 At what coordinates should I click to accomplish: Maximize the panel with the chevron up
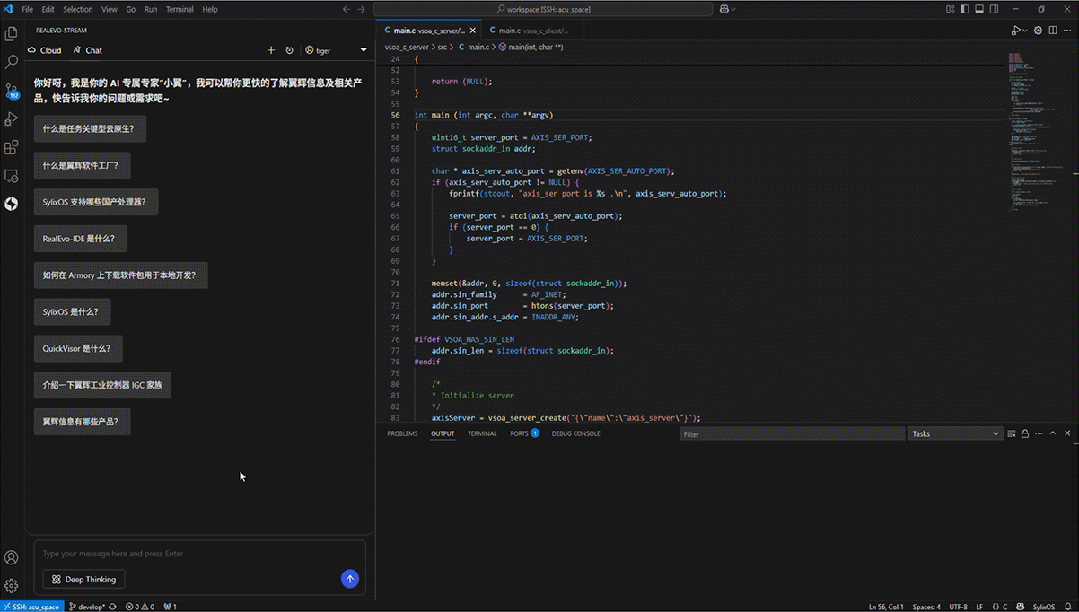click(x=1053, y=434)
